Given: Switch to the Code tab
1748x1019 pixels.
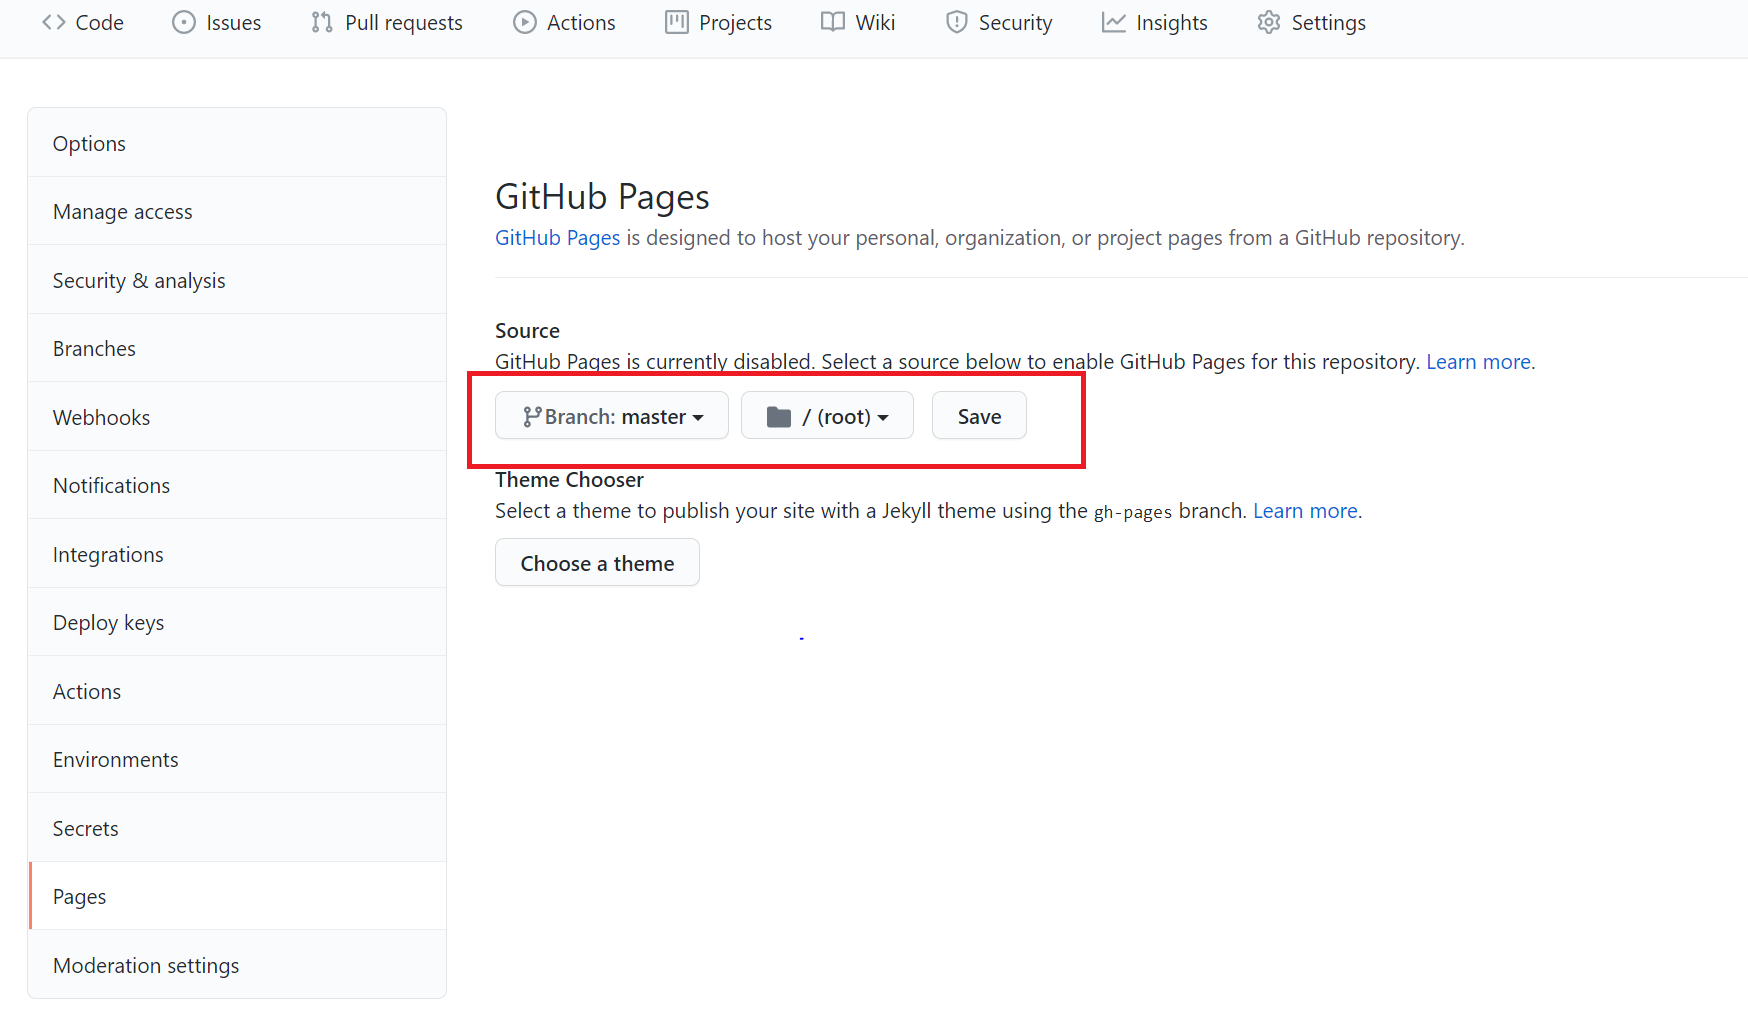Looking at the screenshot, I should 83,22.
